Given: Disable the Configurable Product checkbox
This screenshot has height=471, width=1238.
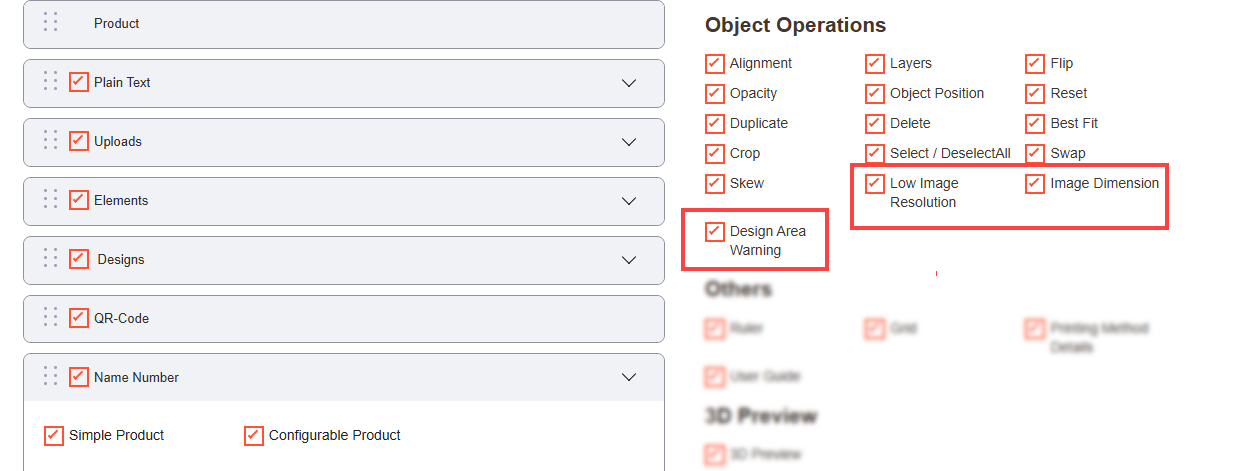Looking at the screenshot, I should pyautogui.click(x=254, y=436).
